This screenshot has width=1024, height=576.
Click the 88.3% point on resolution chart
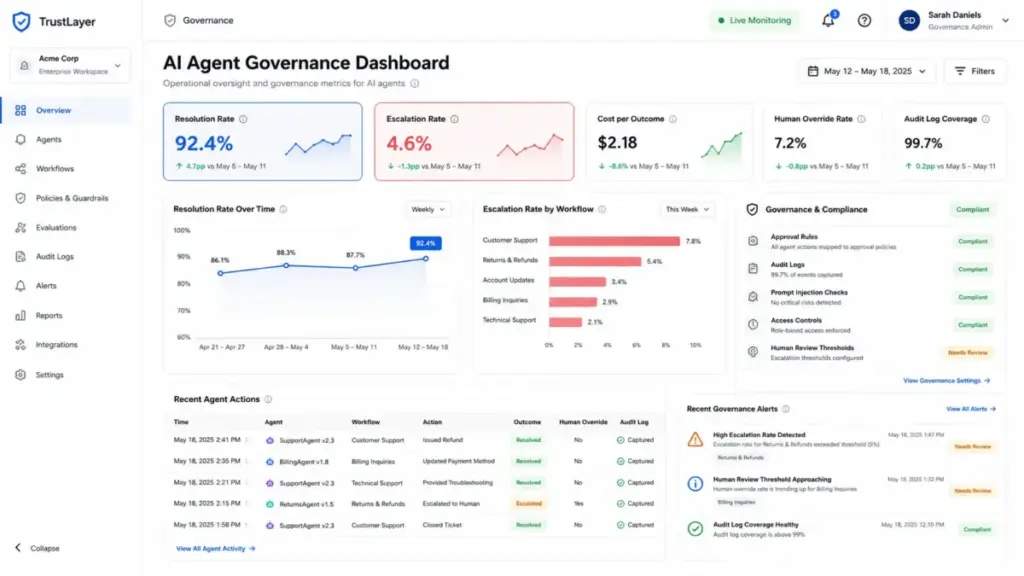[286, 266]
